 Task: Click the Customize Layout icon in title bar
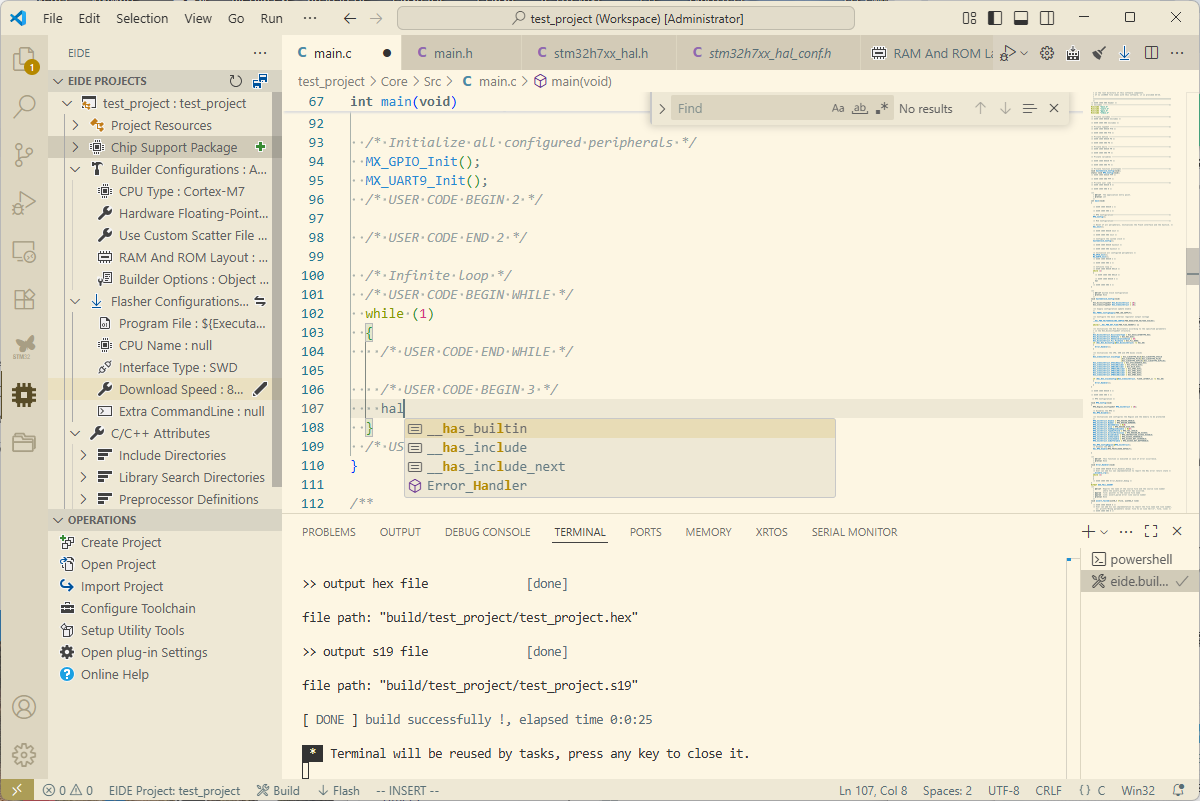coord(969,18)
